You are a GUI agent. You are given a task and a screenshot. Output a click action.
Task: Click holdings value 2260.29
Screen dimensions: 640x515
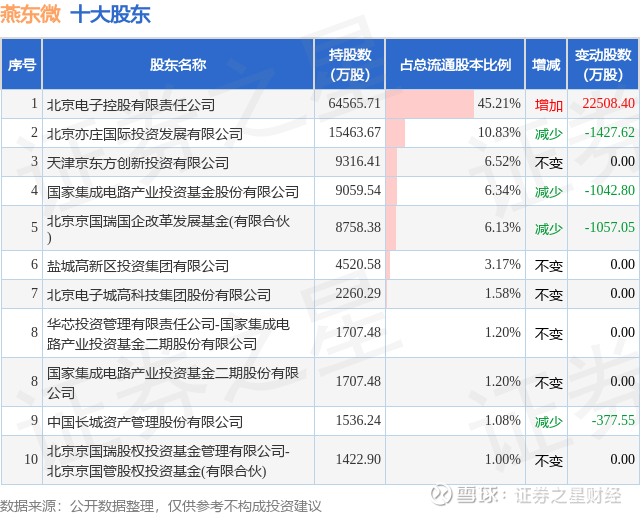coord(358,293)
